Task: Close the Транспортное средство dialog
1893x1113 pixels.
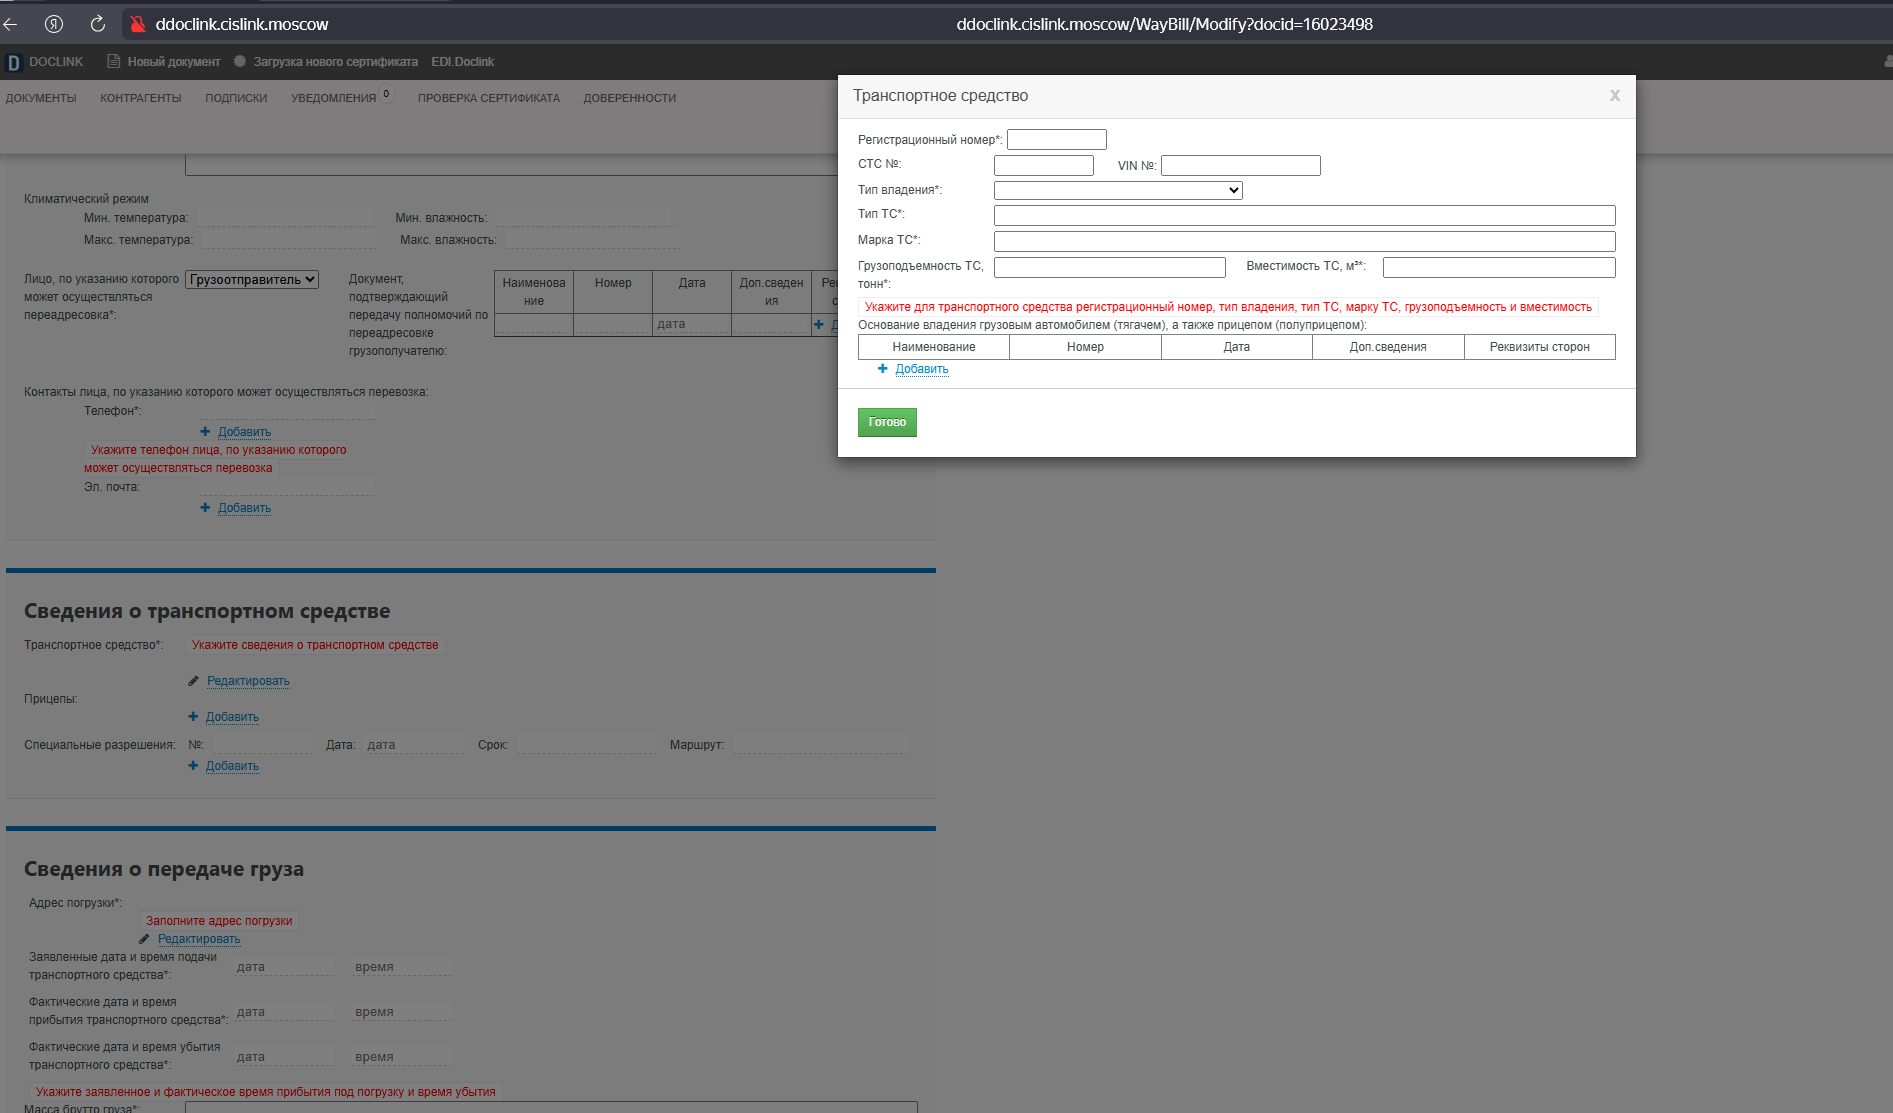Action: (1614, 96)
